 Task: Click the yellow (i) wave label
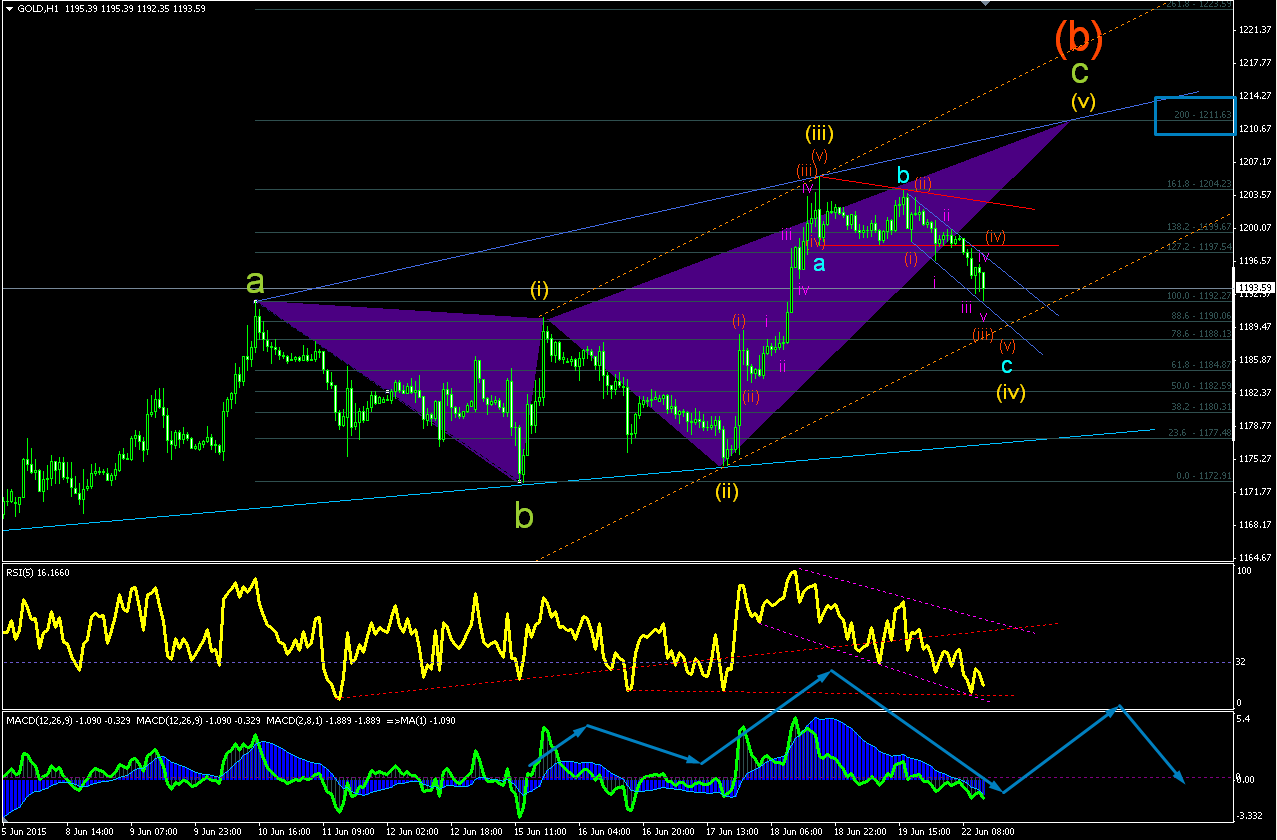click(539, 290)
